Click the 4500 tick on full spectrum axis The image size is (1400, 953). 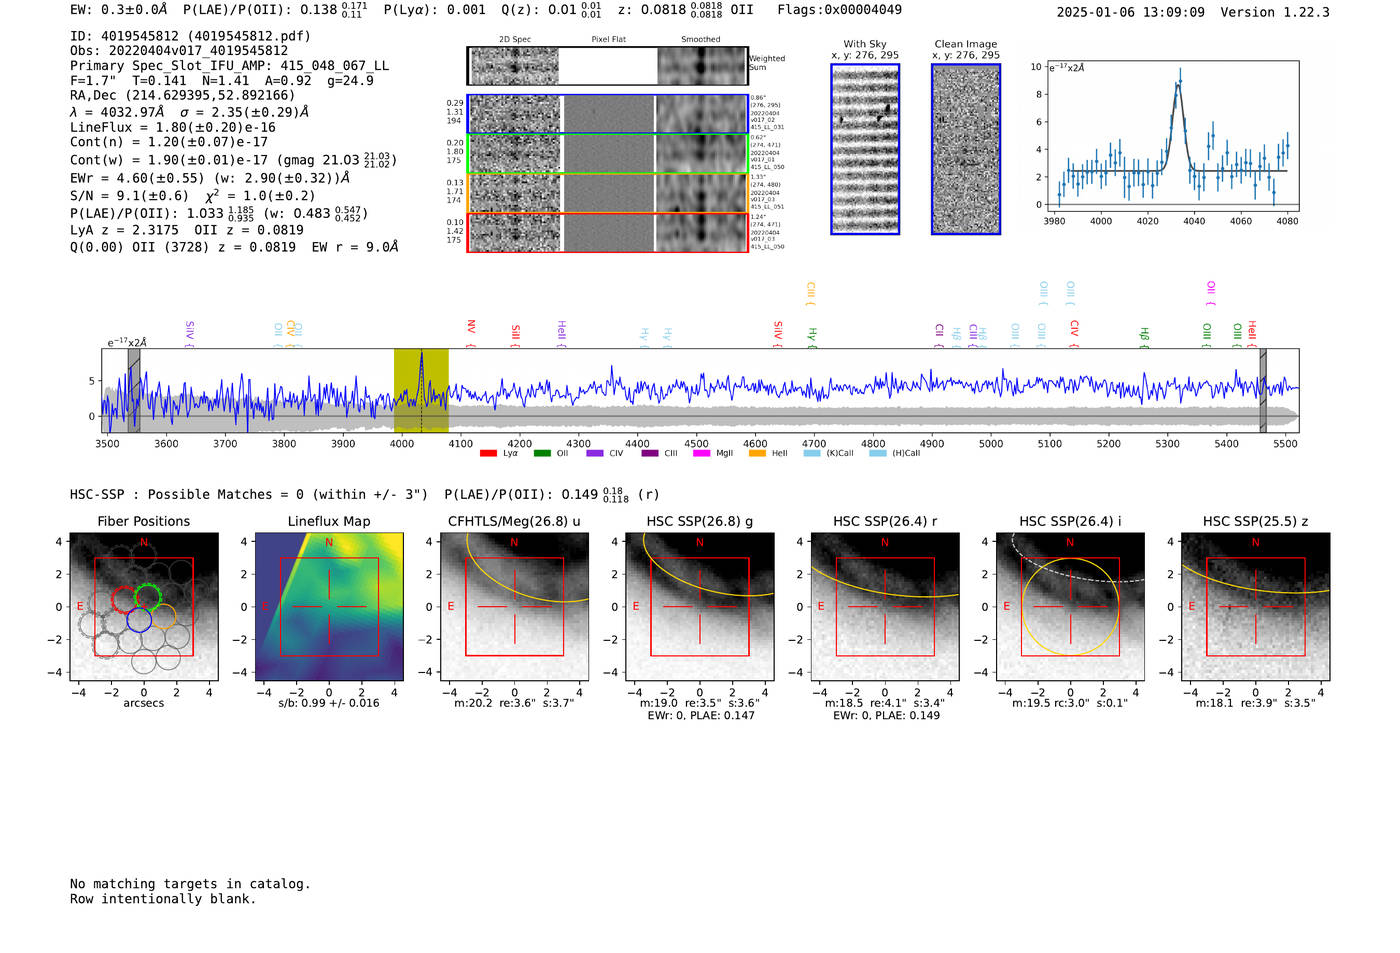(x=696, y=444)
